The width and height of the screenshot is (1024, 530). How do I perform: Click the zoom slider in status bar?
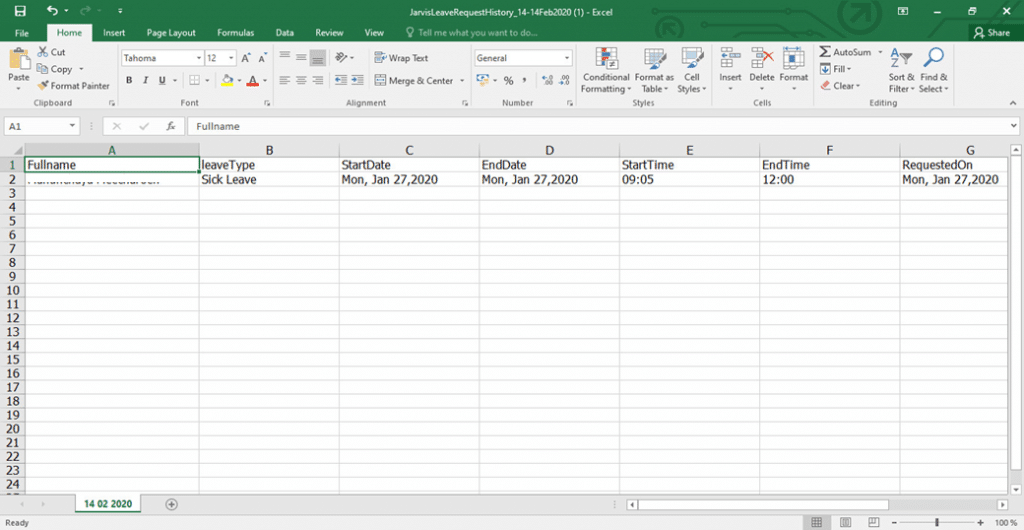936,522
